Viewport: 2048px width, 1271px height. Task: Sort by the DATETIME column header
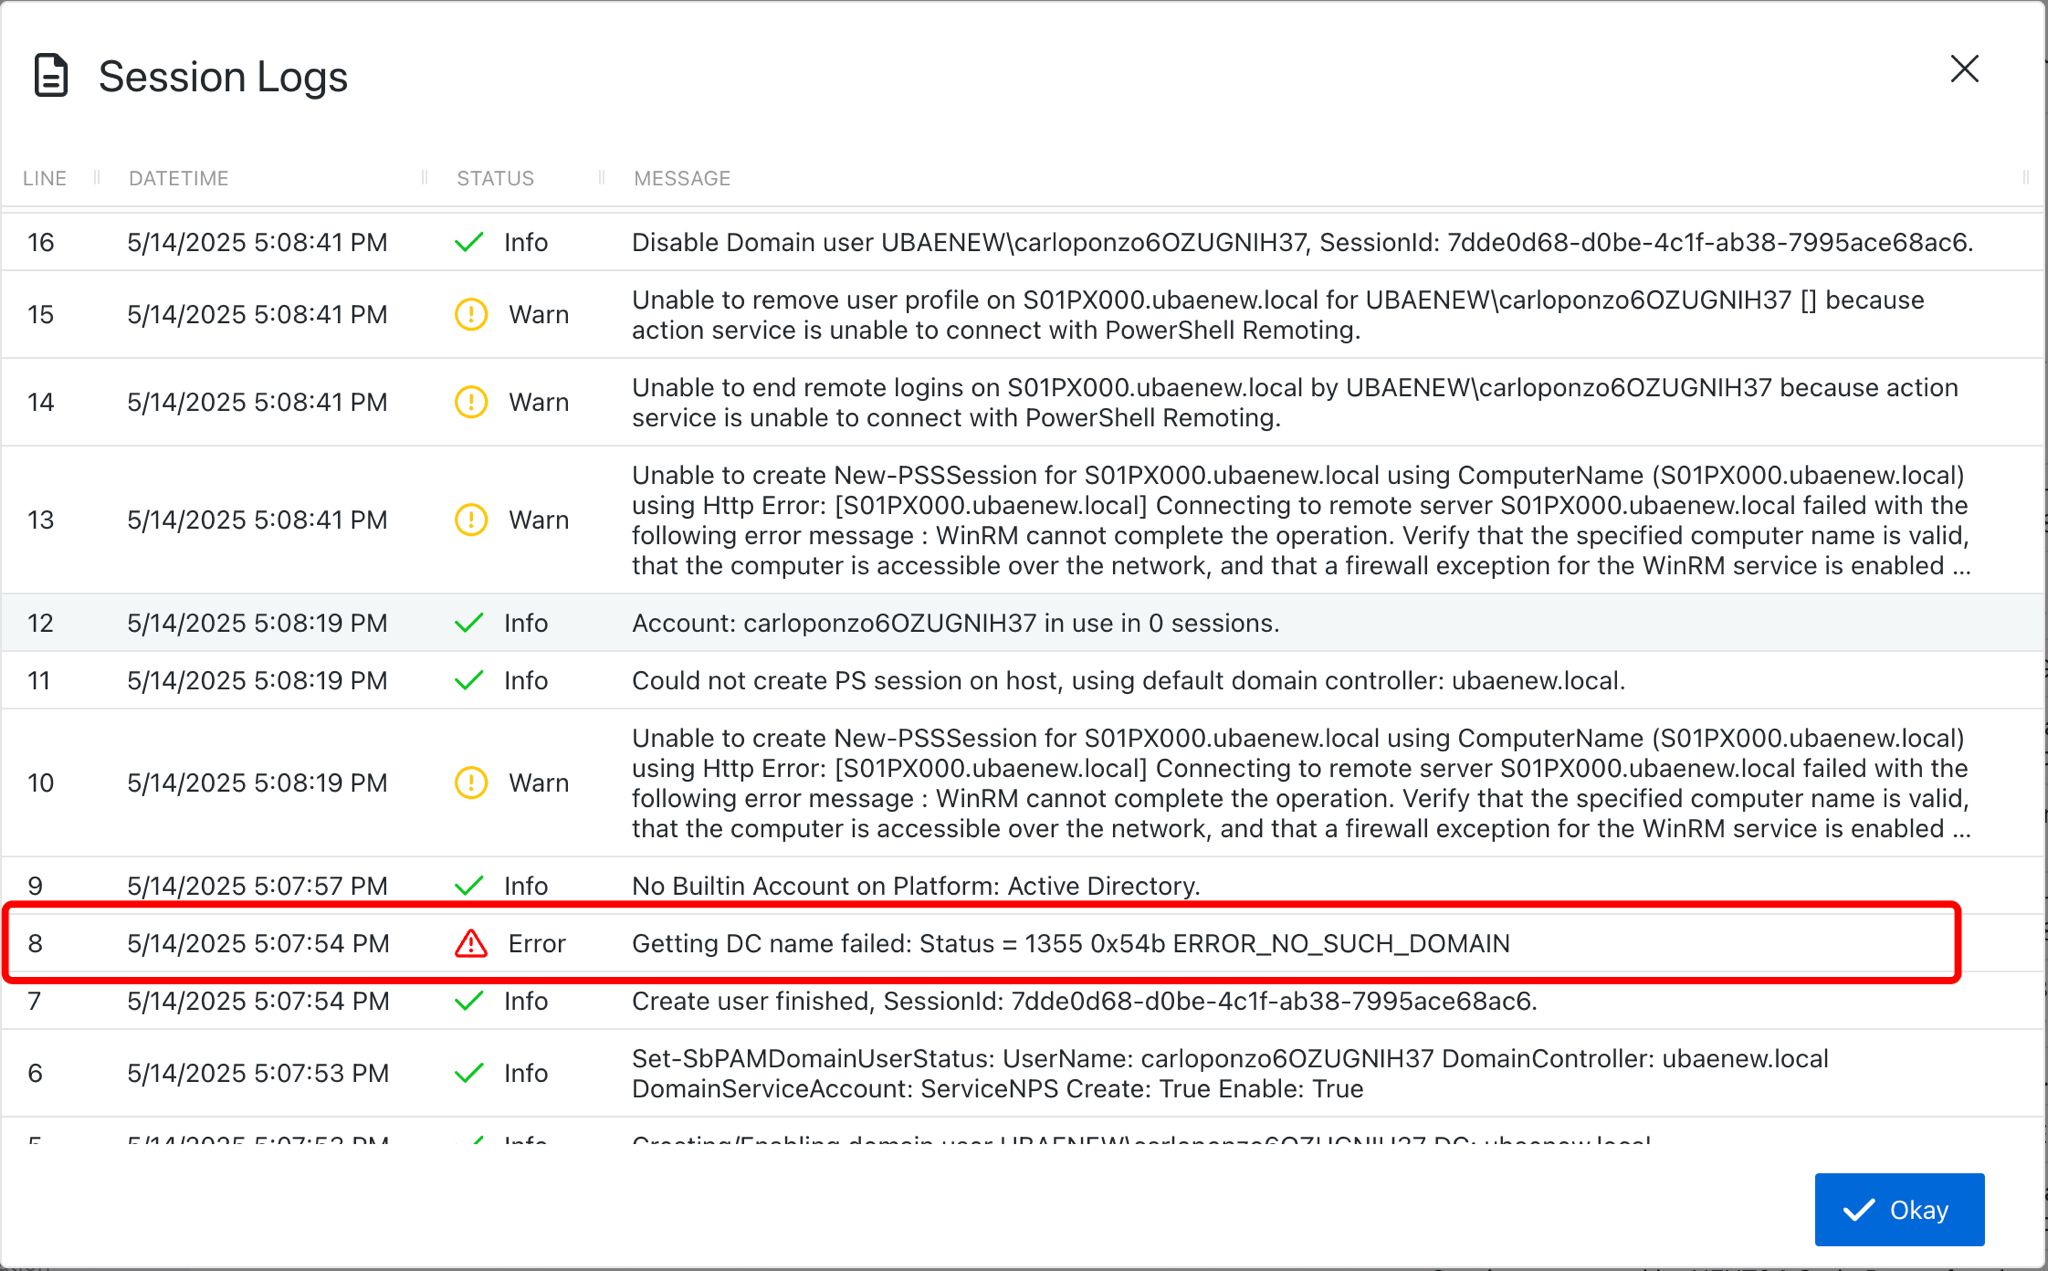tap(179, 178)
